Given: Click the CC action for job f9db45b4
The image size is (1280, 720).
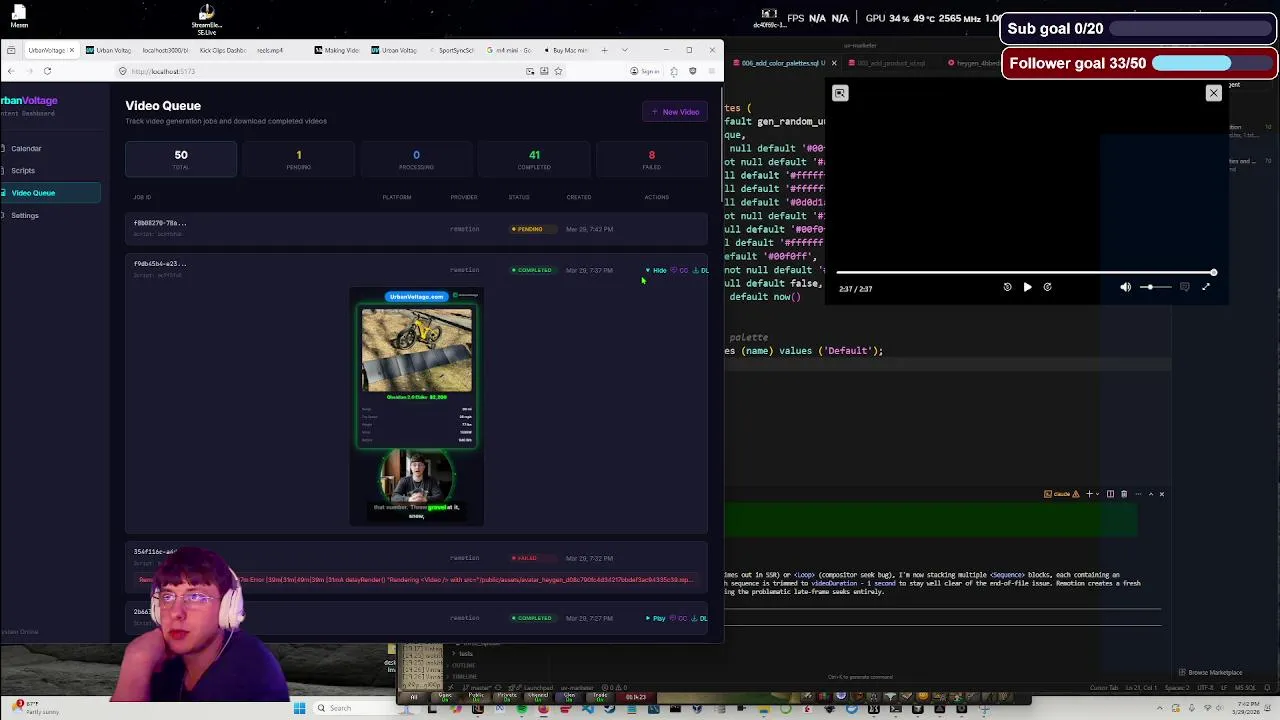Looking at the screenshot, I should click(x=680, y=270).
